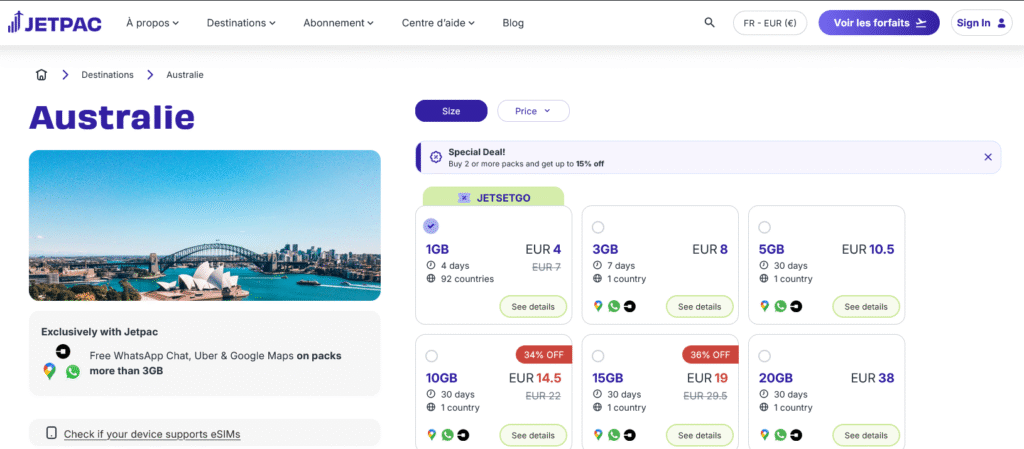See details for the 1GB pack
1024x449 pixels.
533,307
